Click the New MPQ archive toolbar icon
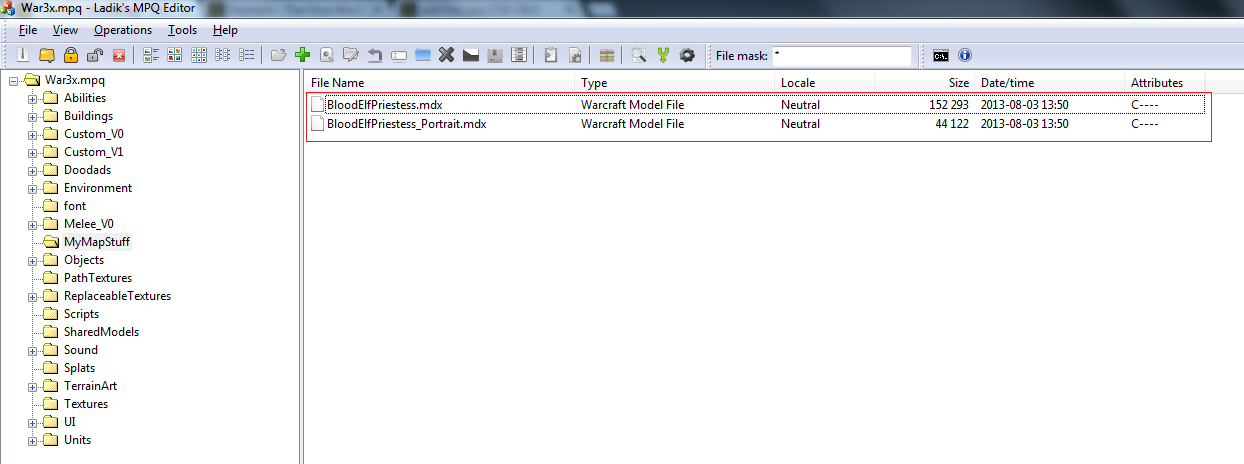This screenshot has height=464, width=1244. pos(22,55)
